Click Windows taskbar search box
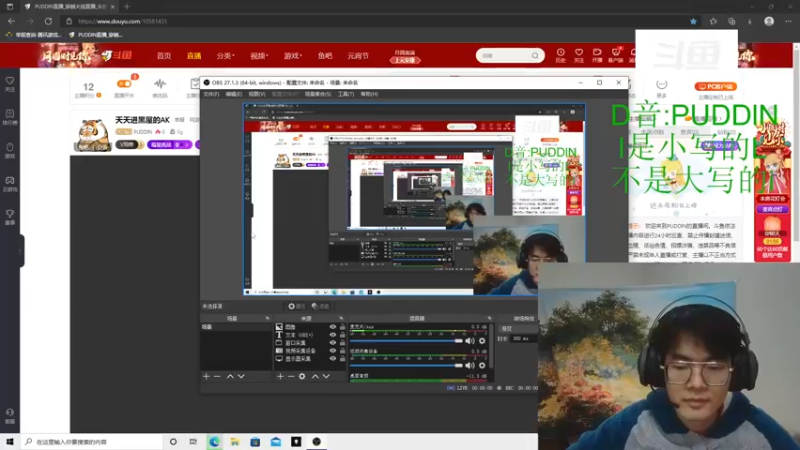Image resolution: width=800 pixels, height=450 pixels. (92, 442)
